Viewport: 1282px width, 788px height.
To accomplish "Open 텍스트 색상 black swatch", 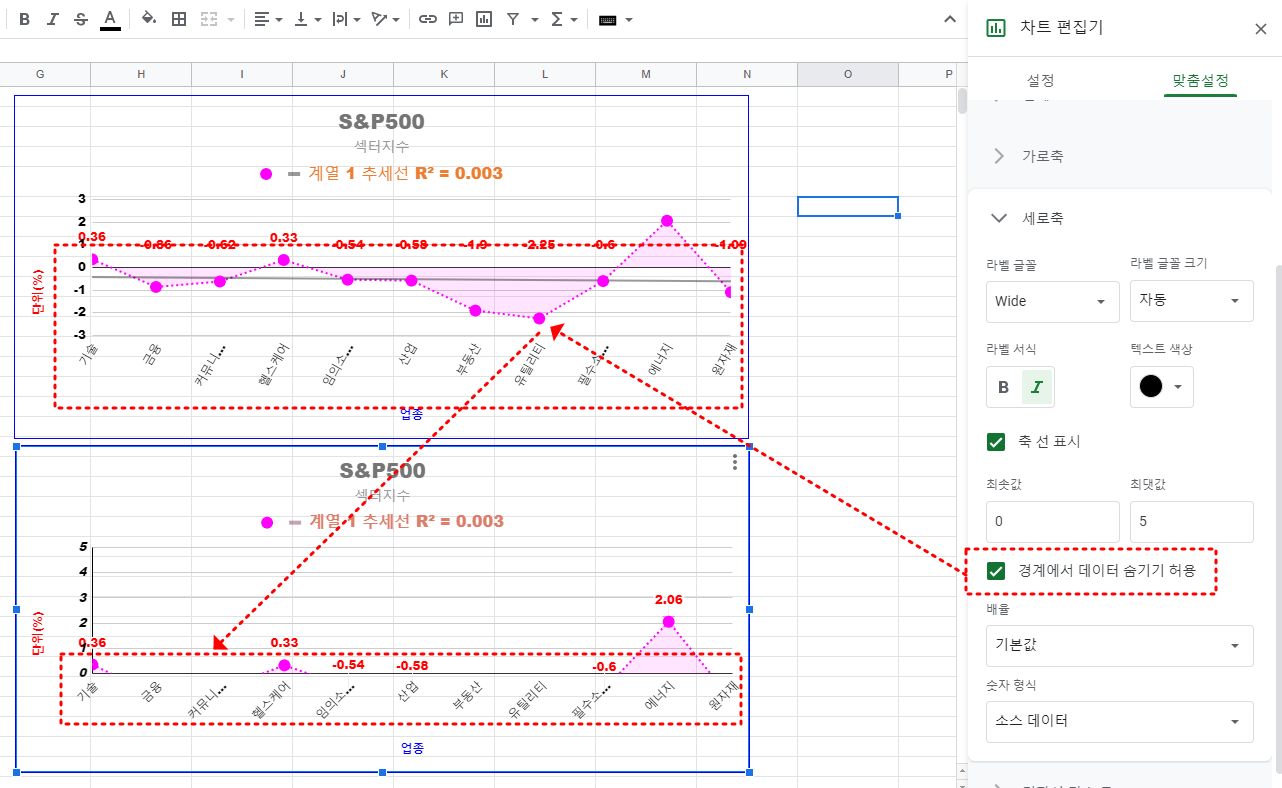I will point(1162,387).
